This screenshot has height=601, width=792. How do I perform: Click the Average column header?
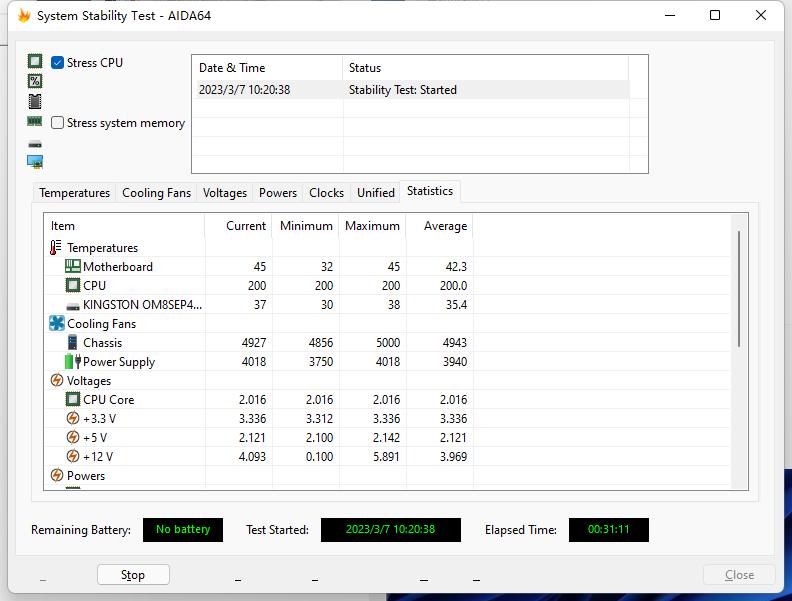point(445,226)
